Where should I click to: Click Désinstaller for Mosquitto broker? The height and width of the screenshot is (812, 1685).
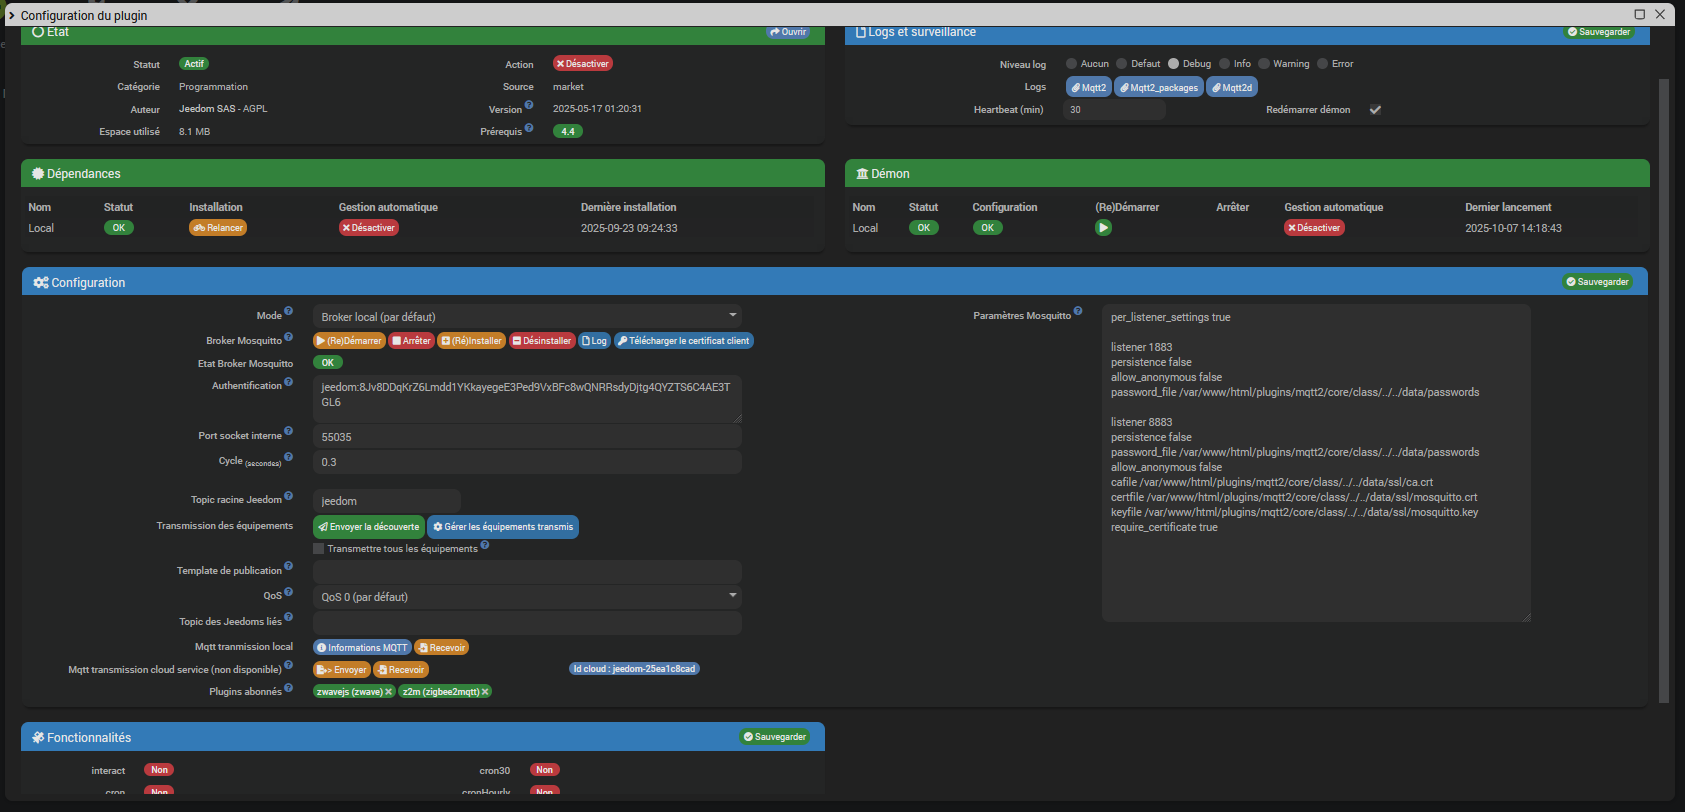(x=542, y=341)
